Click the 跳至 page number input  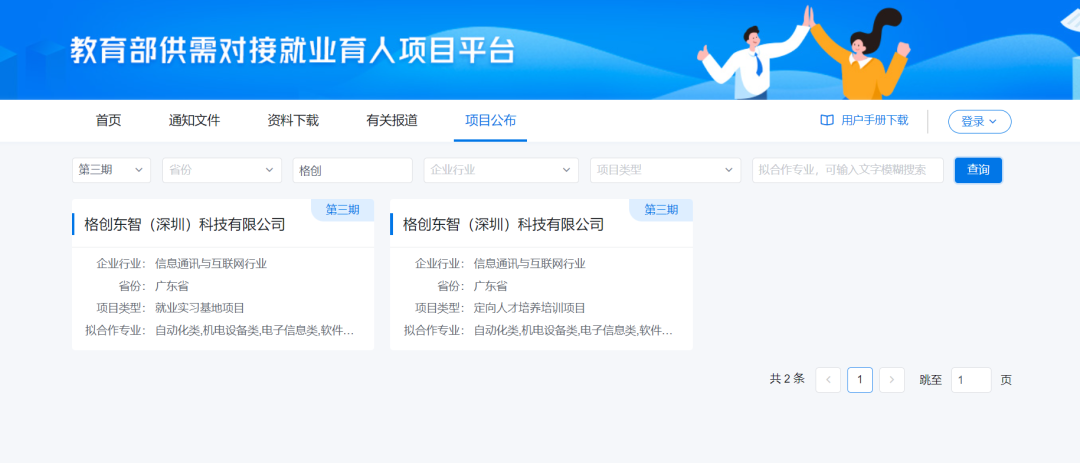(970, 380)
